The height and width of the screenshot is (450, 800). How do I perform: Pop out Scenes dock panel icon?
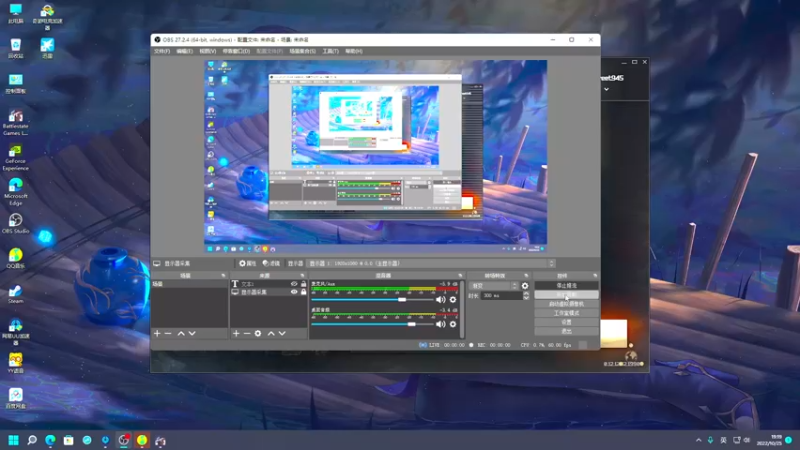coord(223,276)
